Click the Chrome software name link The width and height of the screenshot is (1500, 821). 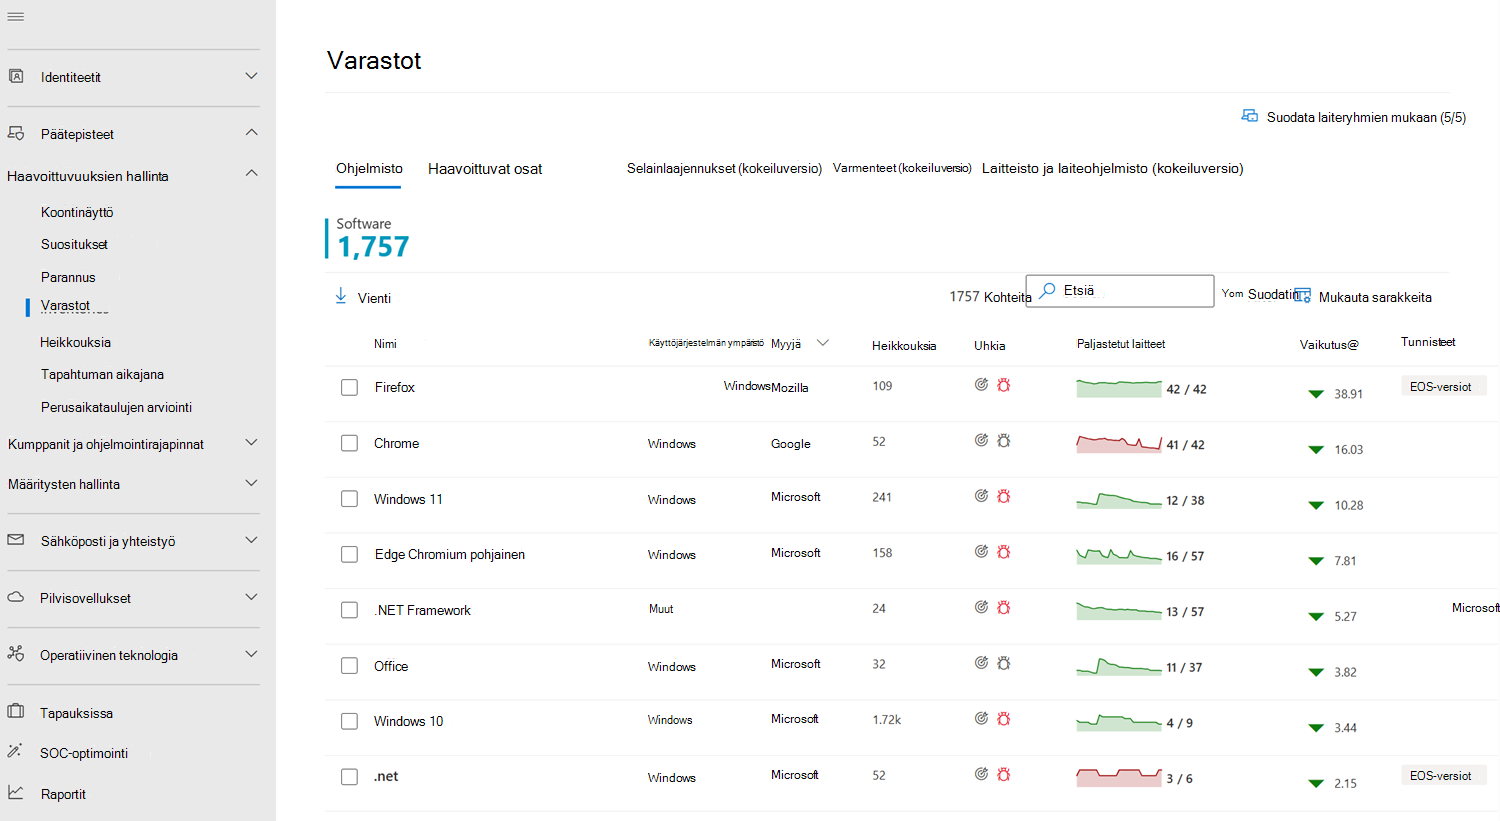pyautogui.click(x=396, y=443)
